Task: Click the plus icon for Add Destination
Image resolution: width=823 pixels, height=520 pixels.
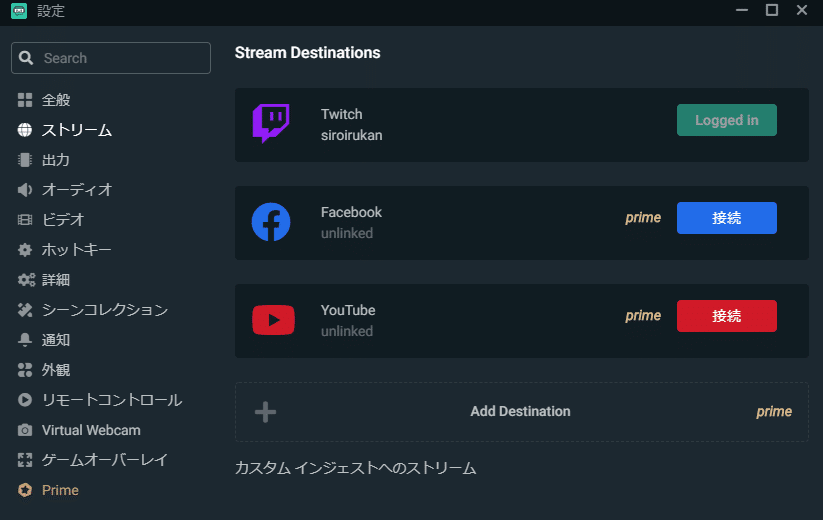Action: [265, 412]
